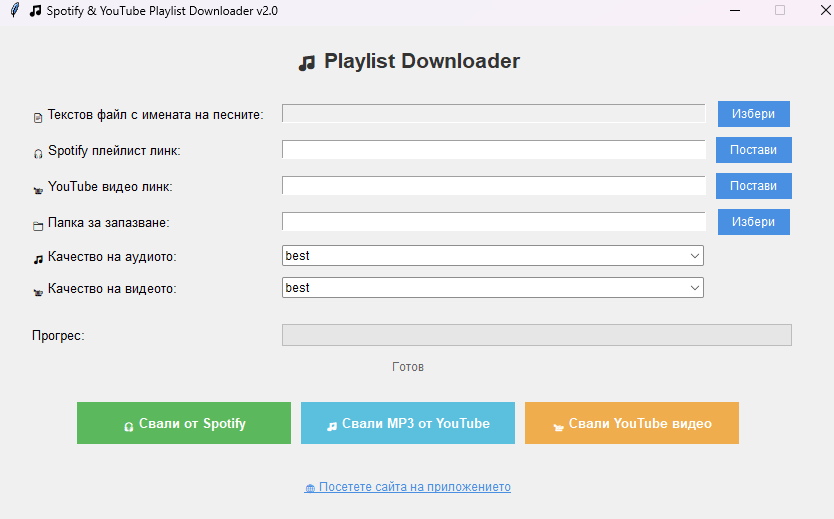The height and width of the screenshot is (519, 834).
Task: Click the headphones icon beside Spotify плейлист линк
Action: [38, 154]
